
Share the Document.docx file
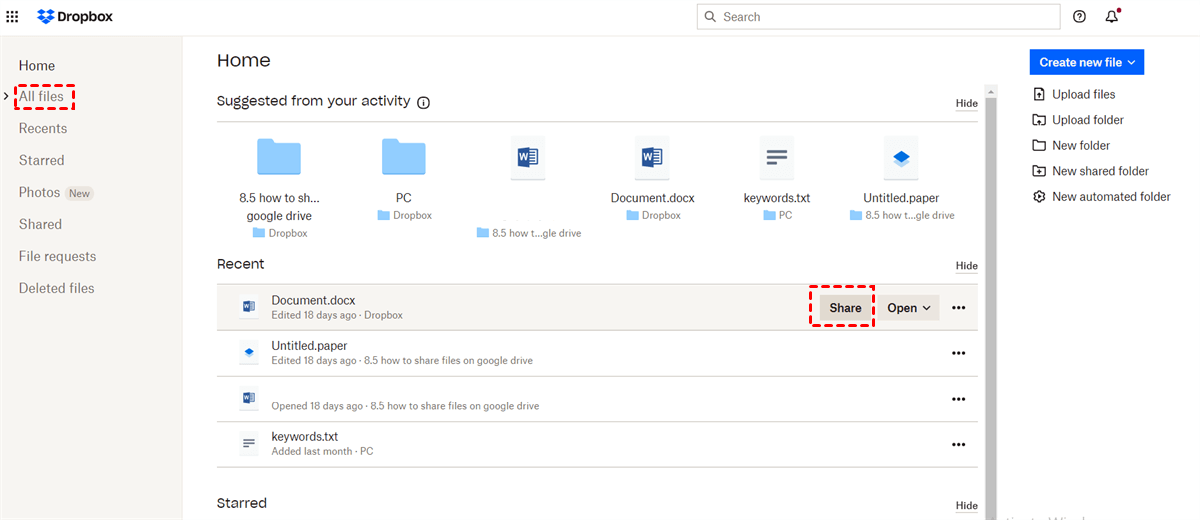point(845,308)
